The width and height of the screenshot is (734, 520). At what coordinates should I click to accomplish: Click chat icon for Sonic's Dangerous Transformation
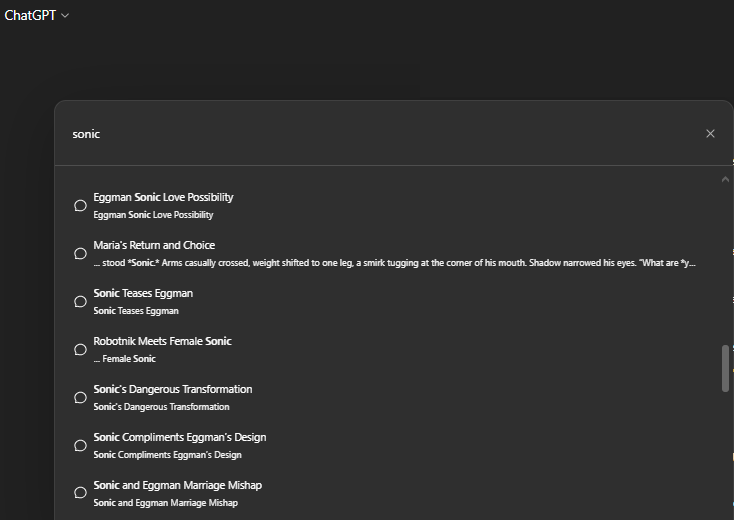pyautogui.click(x=80, y=398)
